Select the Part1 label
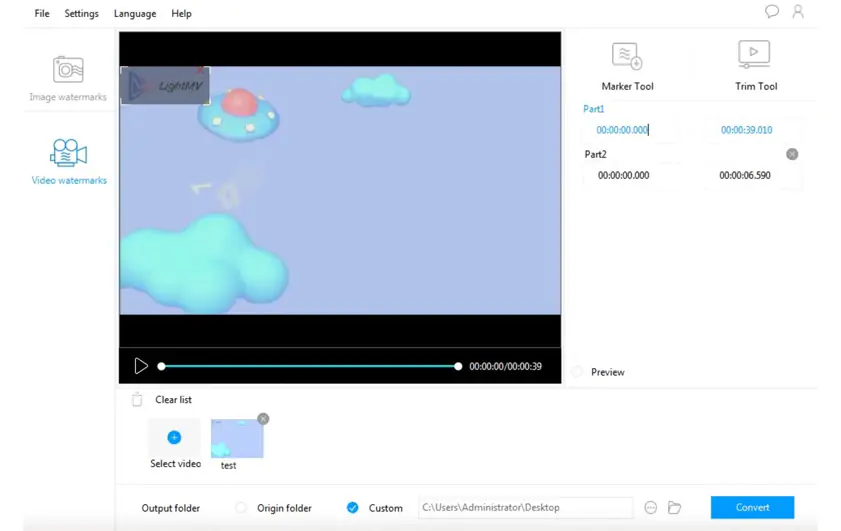The height and width of the screenshot is (531, 841). (x=593, y=109)
